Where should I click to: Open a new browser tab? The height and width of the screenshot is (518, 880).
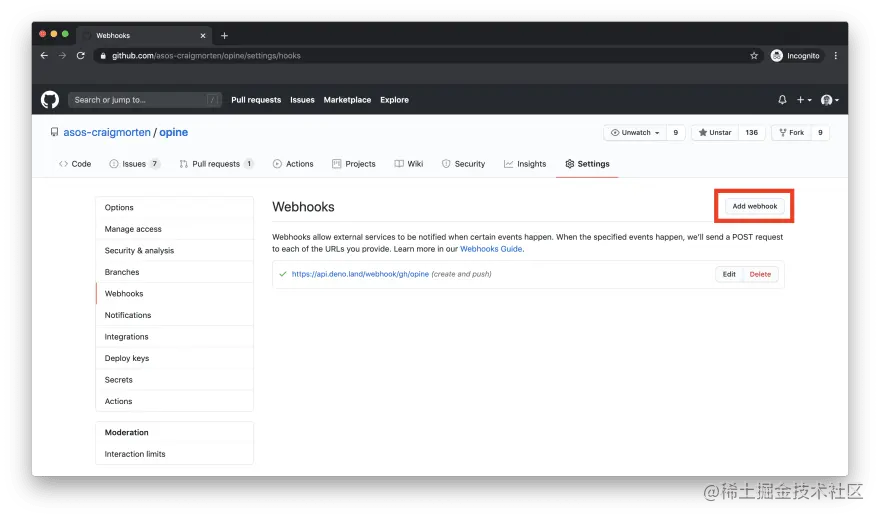[224, 35]
